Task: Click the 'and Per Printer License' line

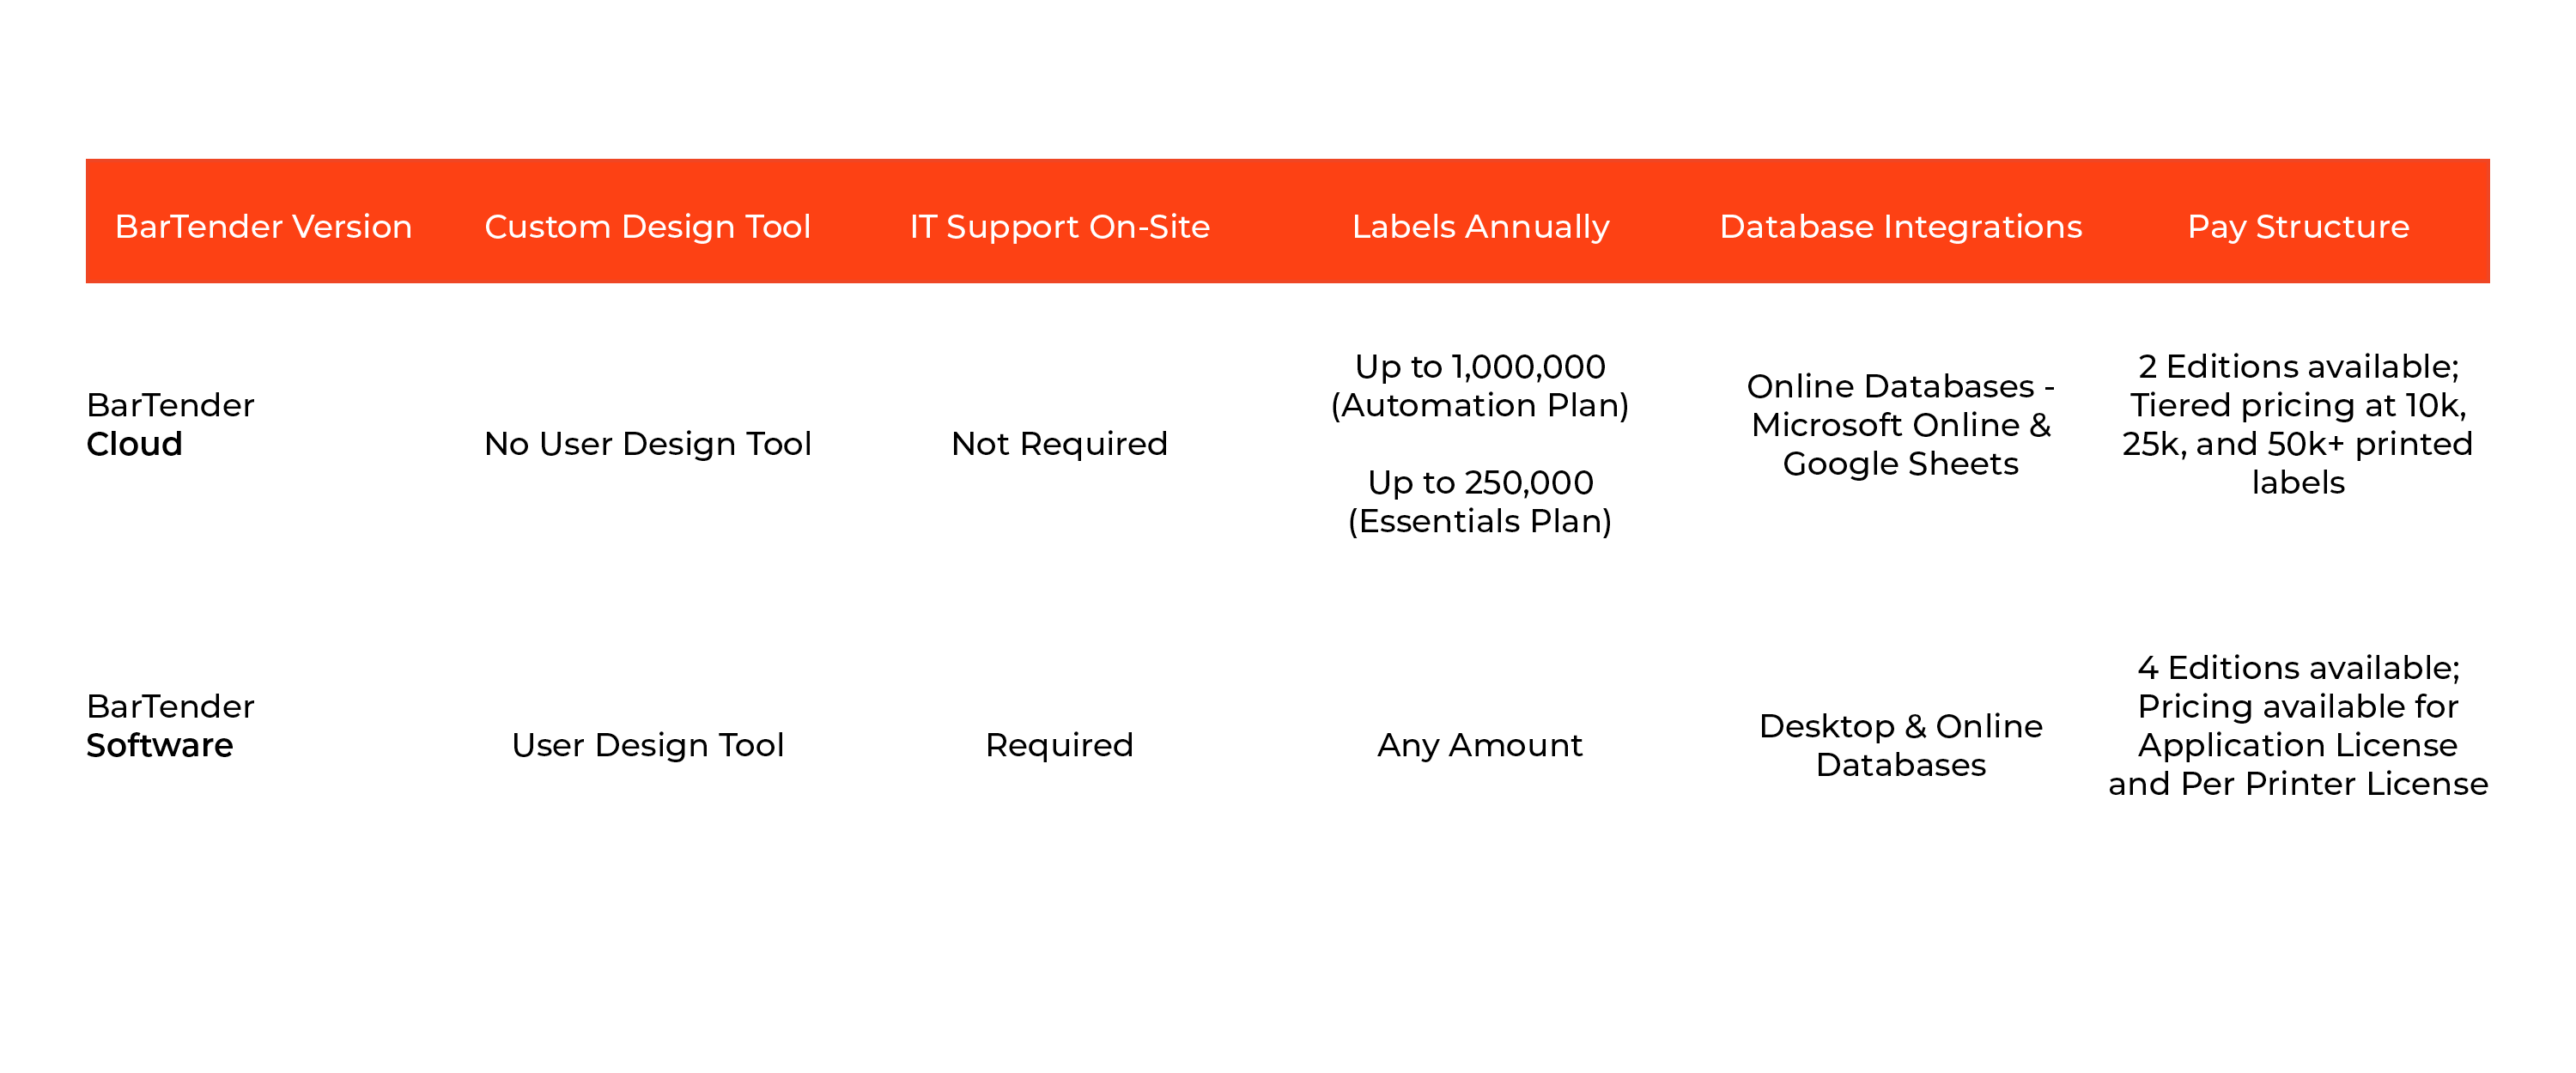Action: [2298, 784]
